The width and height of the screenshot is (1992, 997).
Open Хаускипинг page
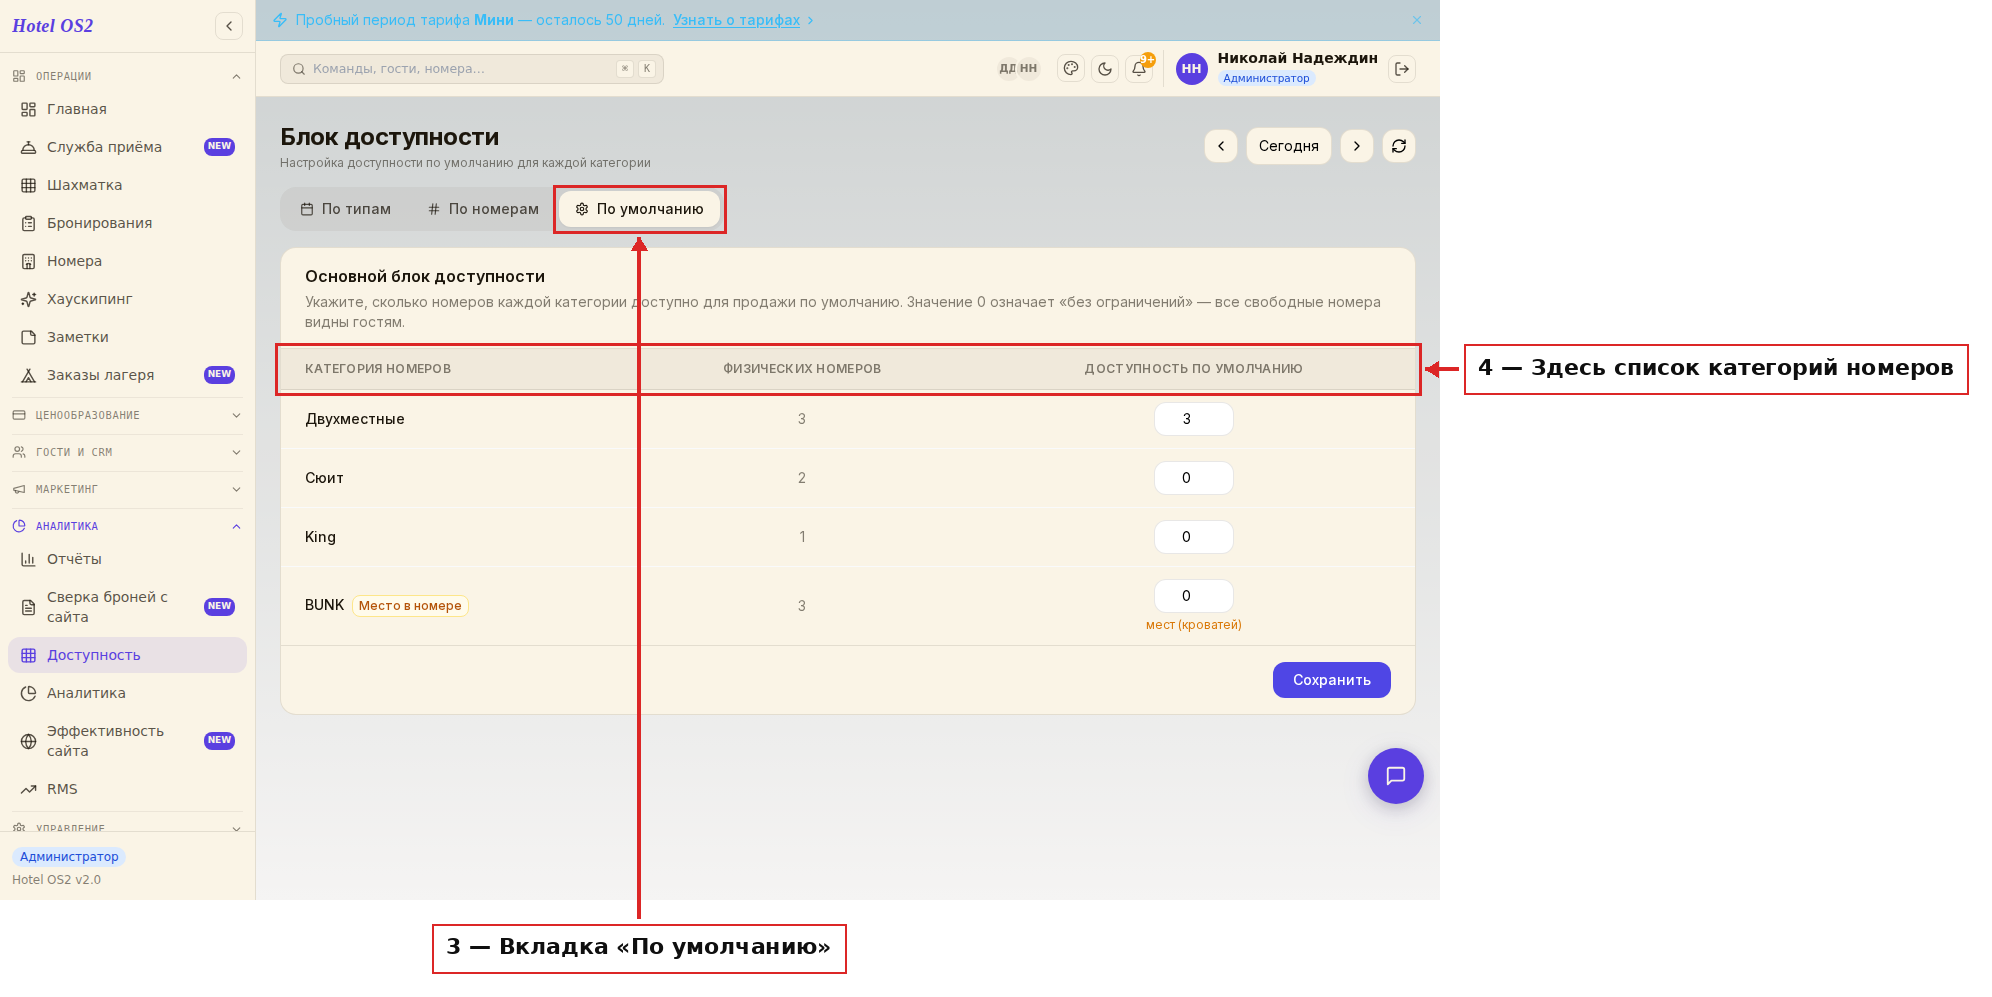click(127, 299)
